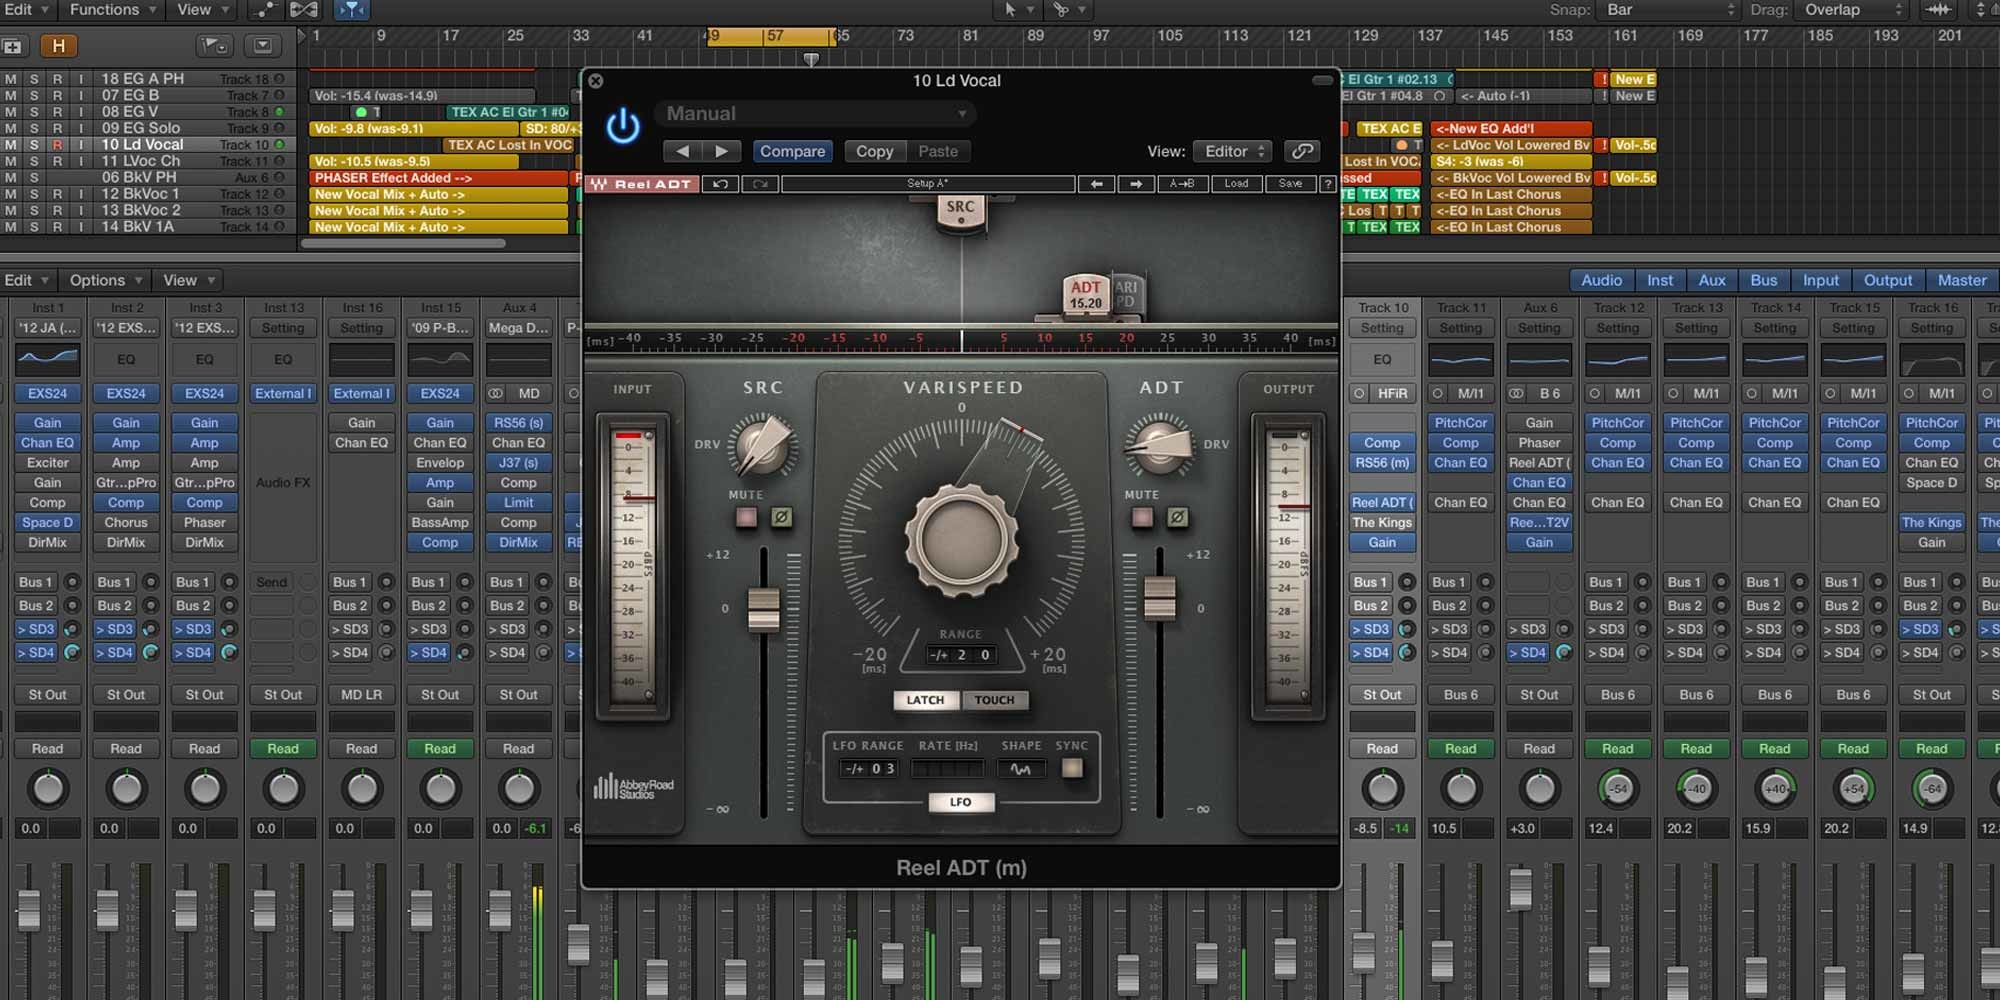Click the add track plus icon
The height and width of the screenshot is (1000, 2000).
pos(12,46)
